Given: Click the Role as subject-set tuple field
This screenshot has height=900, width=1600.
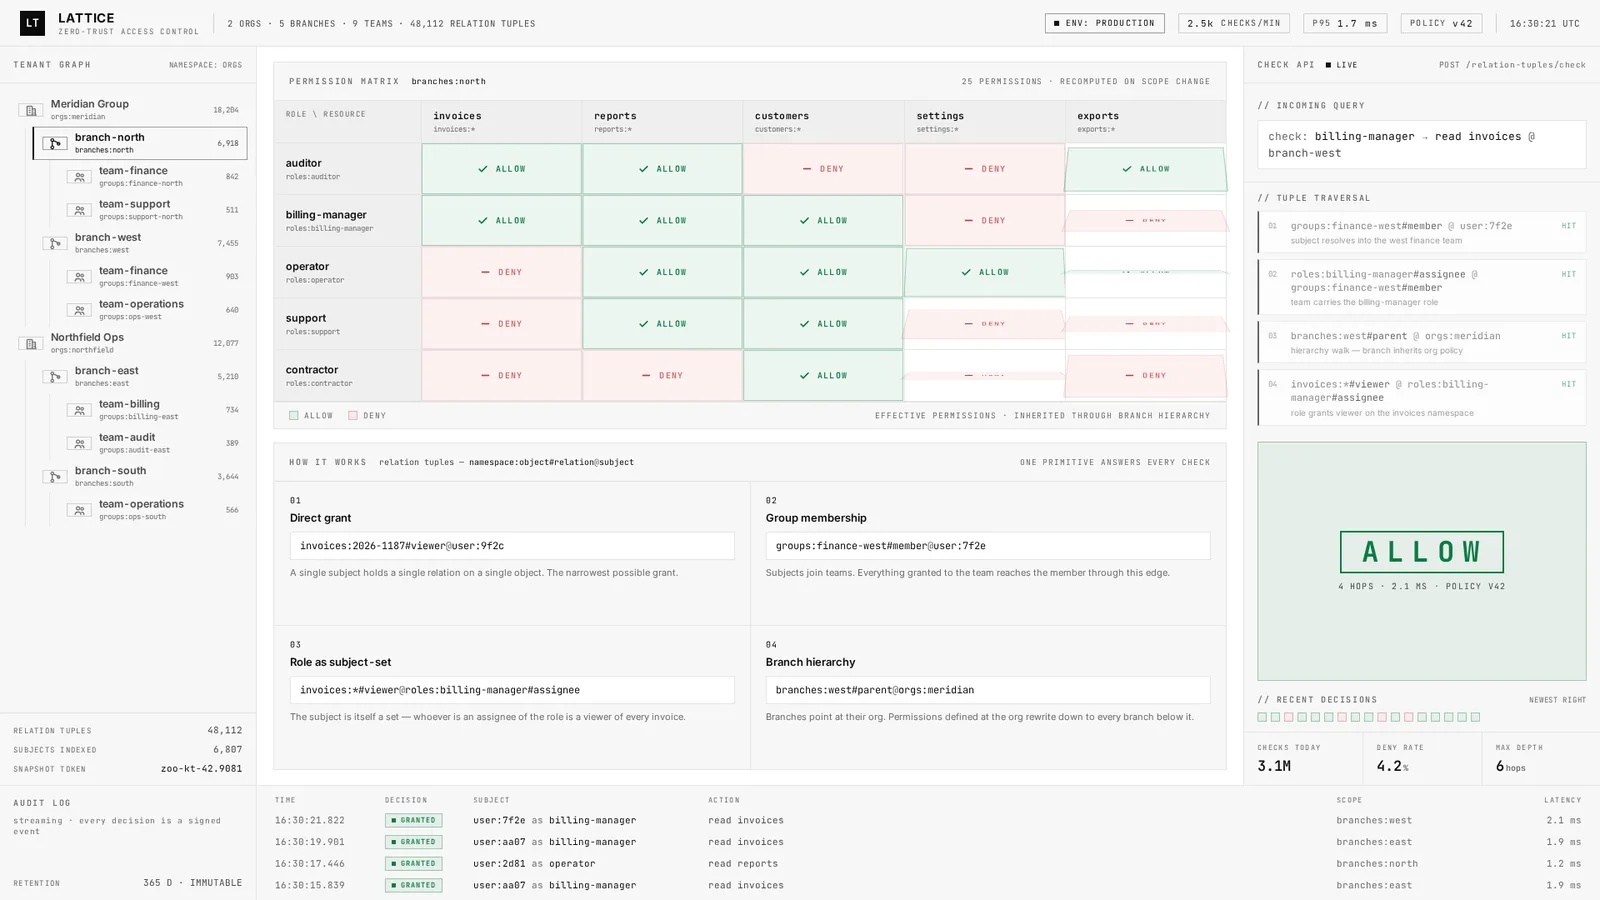Looking at the screenshot, I should pyautogui.click(x=512, y=690).
